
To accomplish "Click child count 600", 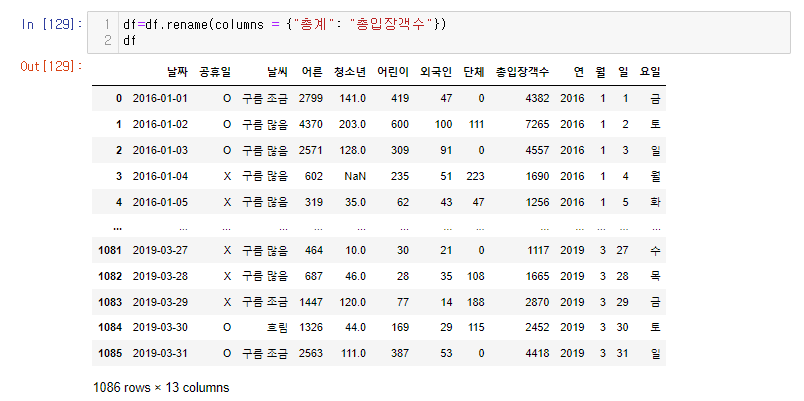I will click(400, 124).
